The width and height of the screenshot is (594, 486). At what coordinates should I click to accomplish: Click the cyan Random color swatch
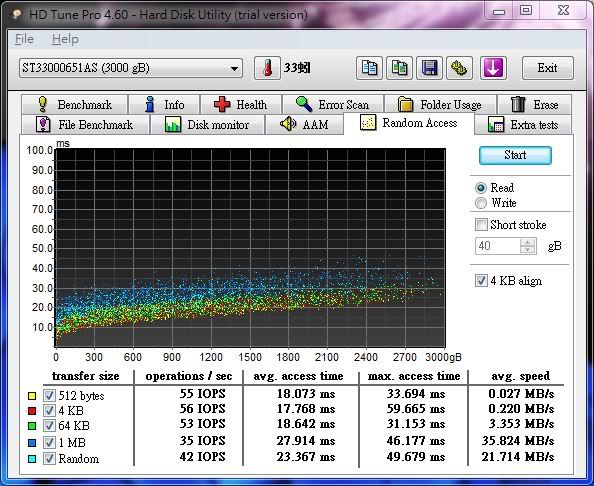tap(32, 459)
